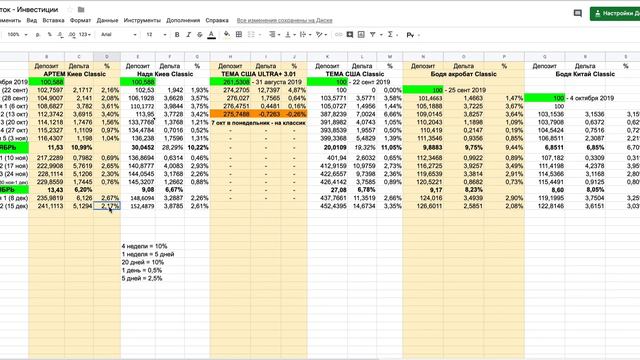Viewport: 640px width, 360px height.
Task: Select deposit cell 241,1113
Action: point(47,206)
